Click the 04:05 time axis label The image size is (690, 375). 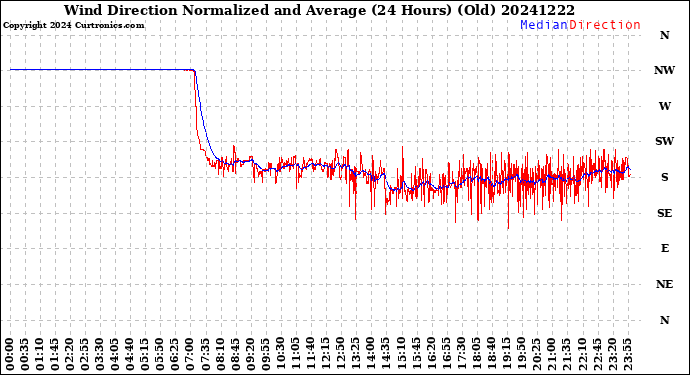pyautogui.click(x=115, y=354)
